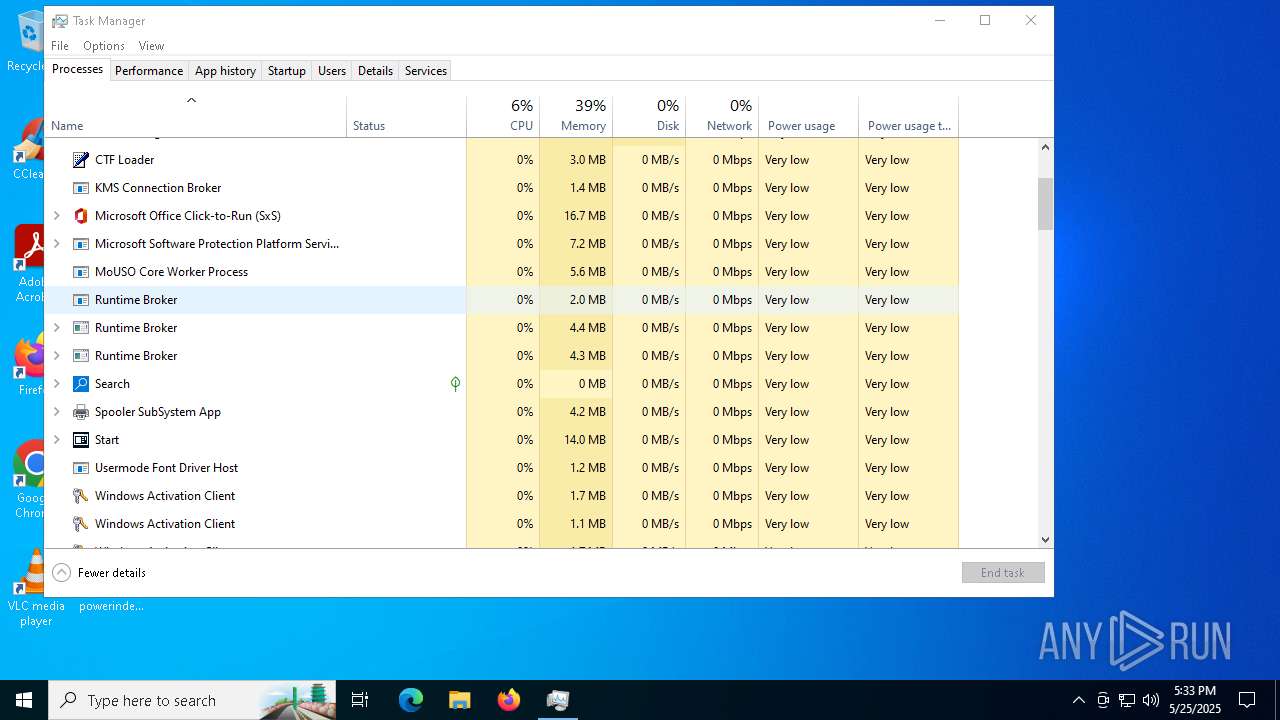Screen dimensions: 1280x720
Task: Collapse view with Fewer details arrow
Action: point(62,573)
